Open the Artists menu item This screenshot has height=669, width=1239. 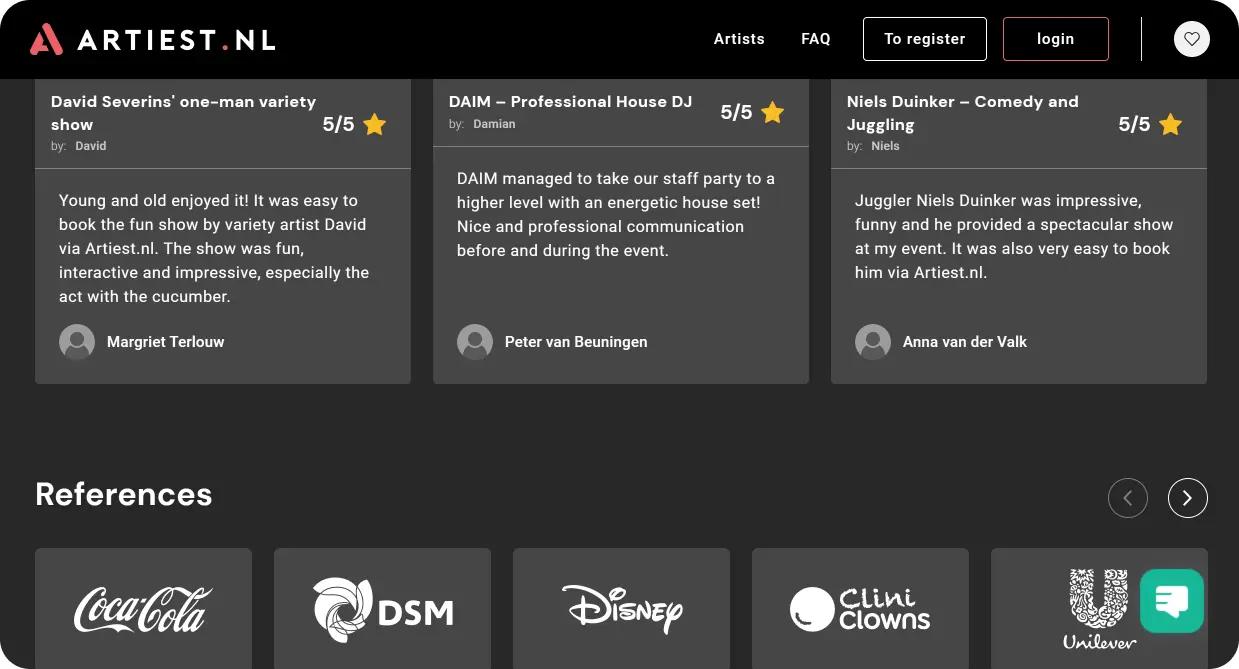(x=739, y=39)
